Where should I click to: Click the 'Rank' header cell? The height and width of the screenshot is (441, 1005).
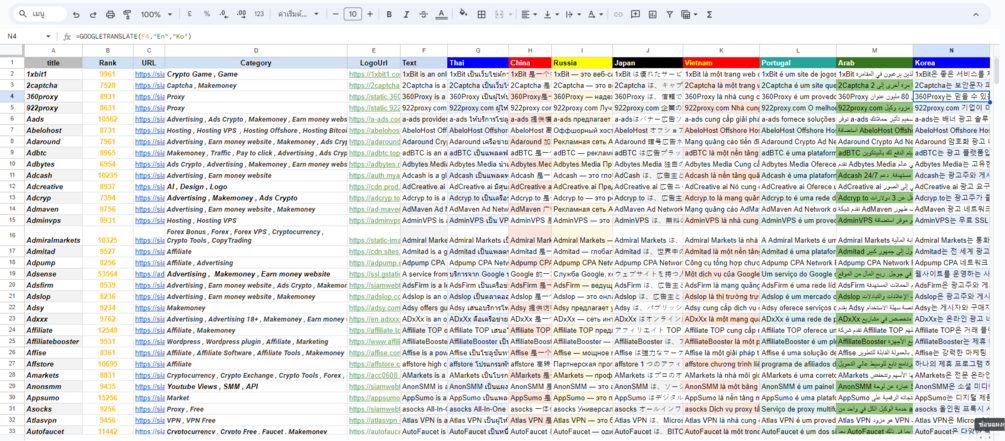tap(108, 63)
